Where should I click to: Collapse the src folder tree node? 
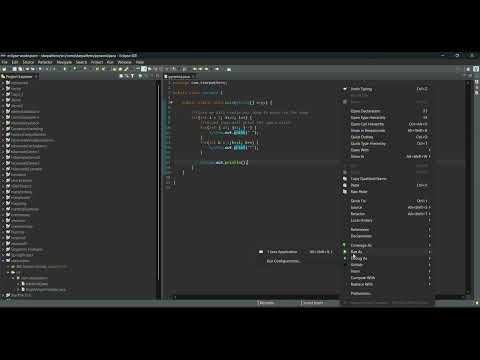coord(8,272)
